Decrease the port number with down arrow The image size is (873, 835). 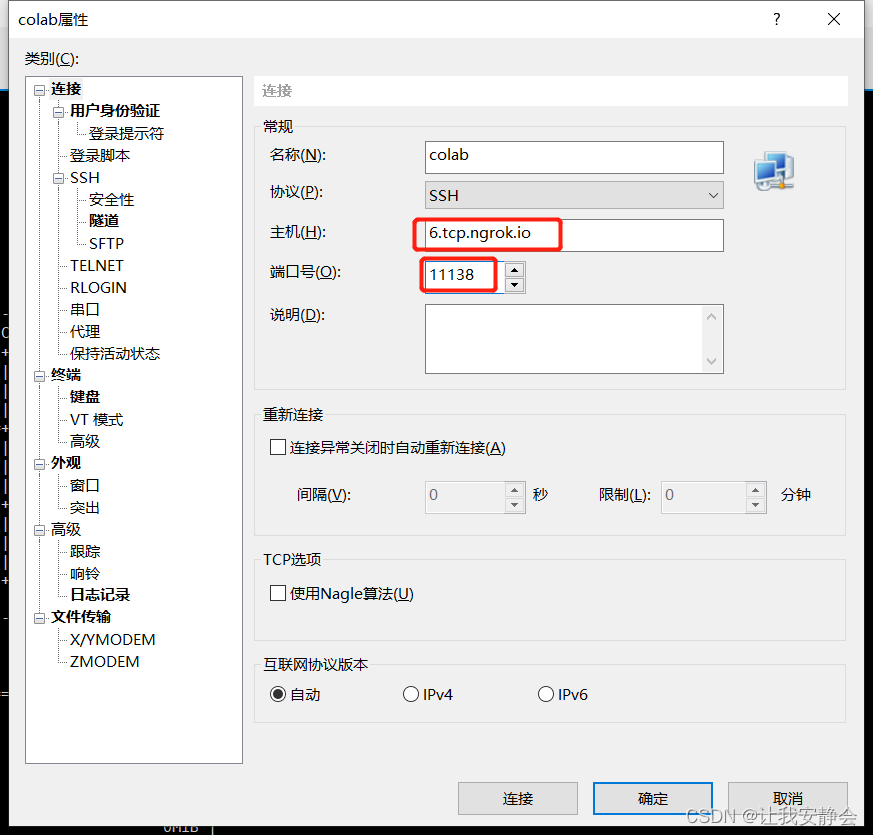pyautogui.click(x=515, y=285)
